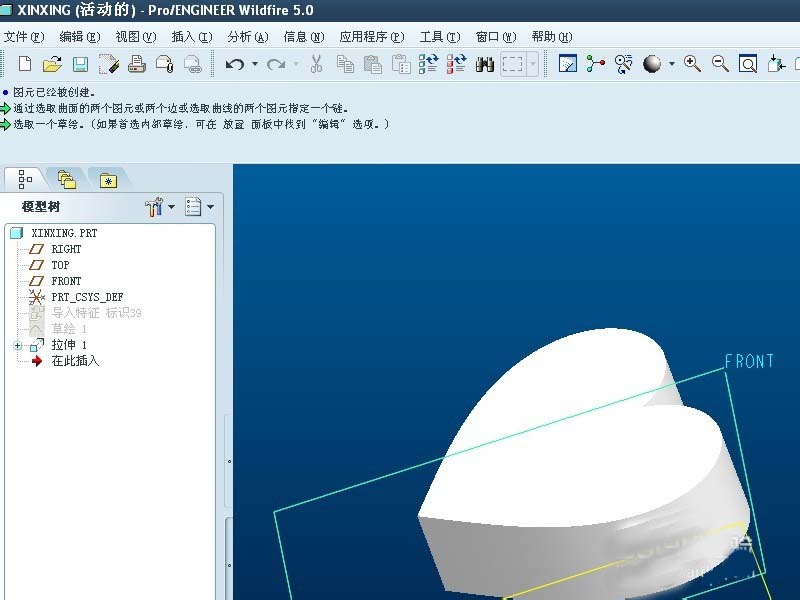Click the Zoom In magnifier
This screenshot has width=800, height=600.
tap(692, 64)
